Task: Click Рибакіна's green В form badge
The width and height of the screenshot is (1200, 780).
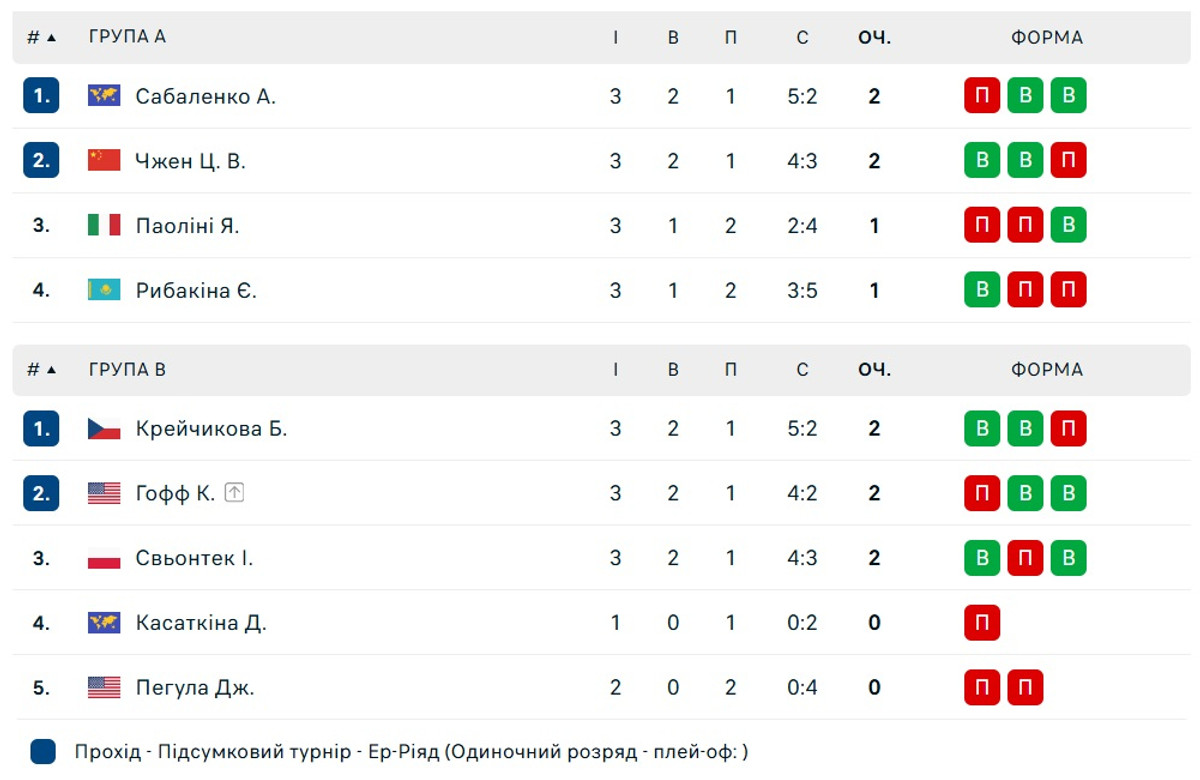Action: click(982, 290)
